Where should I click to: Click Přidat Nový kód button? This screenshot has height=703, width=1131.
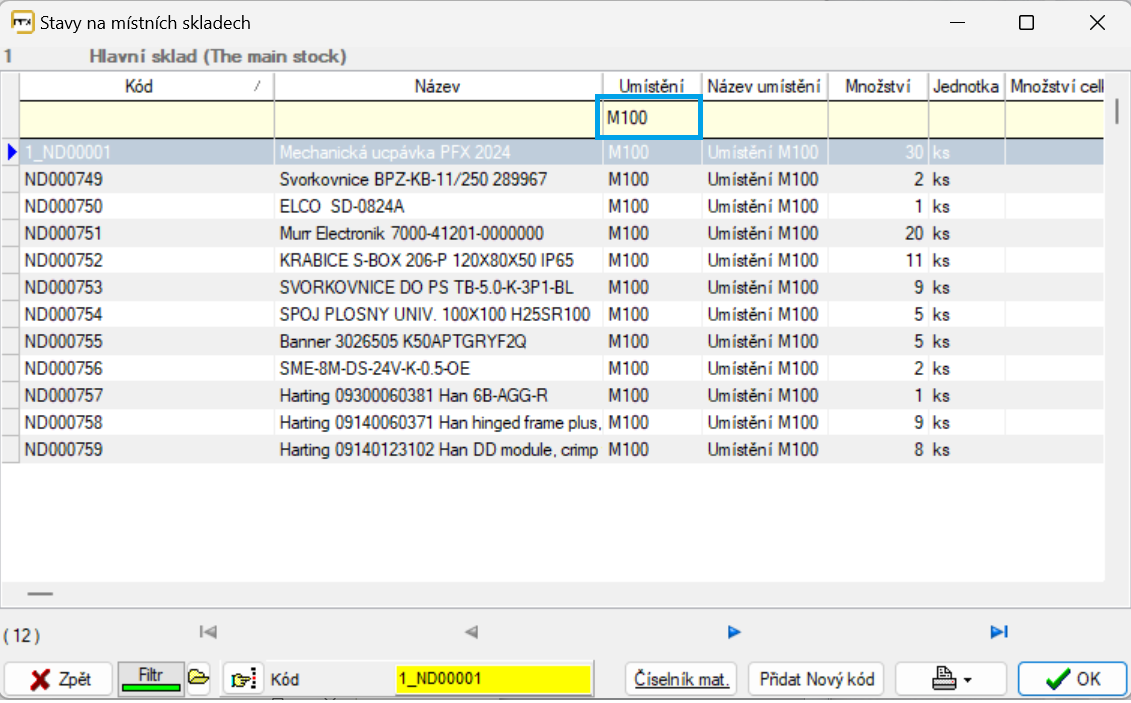(817, 679)
